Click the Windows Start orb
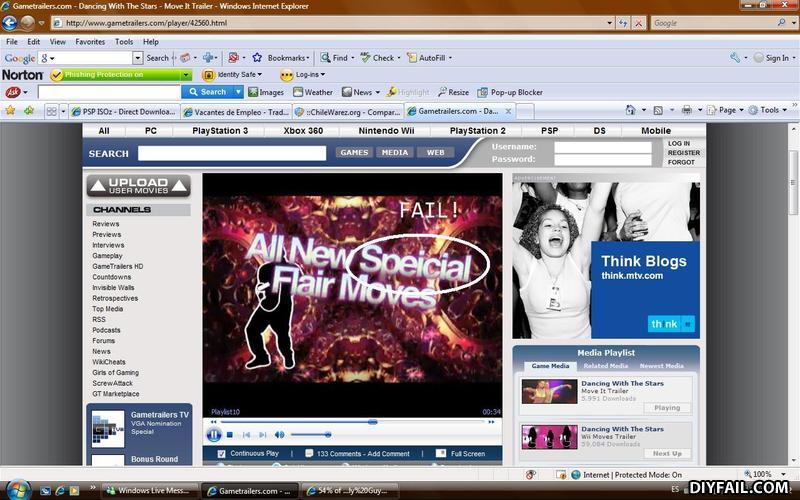The width and height of the screenshot is (800, 500). [x=18, y=490]
